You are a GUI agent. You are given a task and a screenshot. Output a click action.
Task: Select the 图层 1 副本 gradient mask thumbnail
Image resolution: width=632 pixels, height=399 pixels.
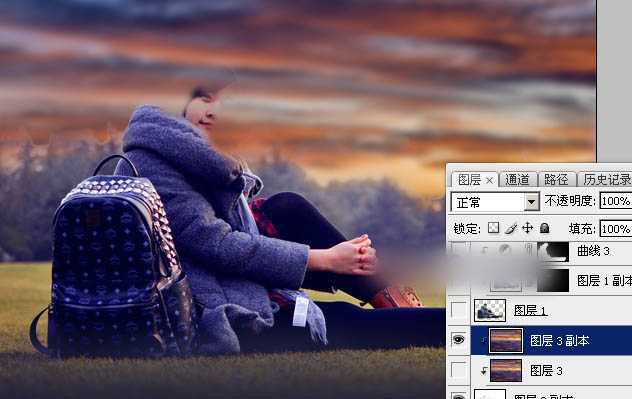553,280
